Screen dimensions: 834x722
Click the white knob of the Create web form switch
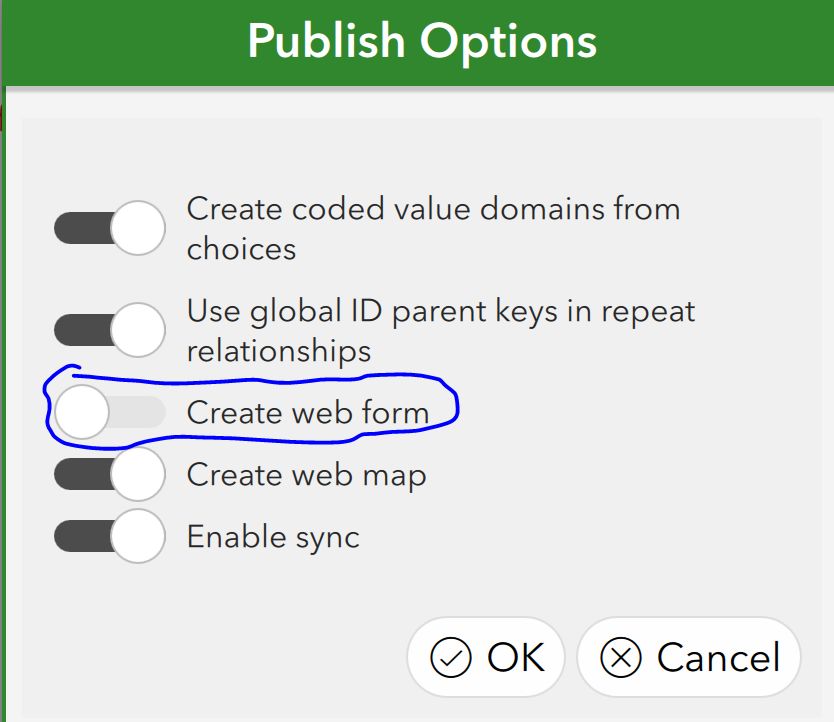(x=81, y=412)
